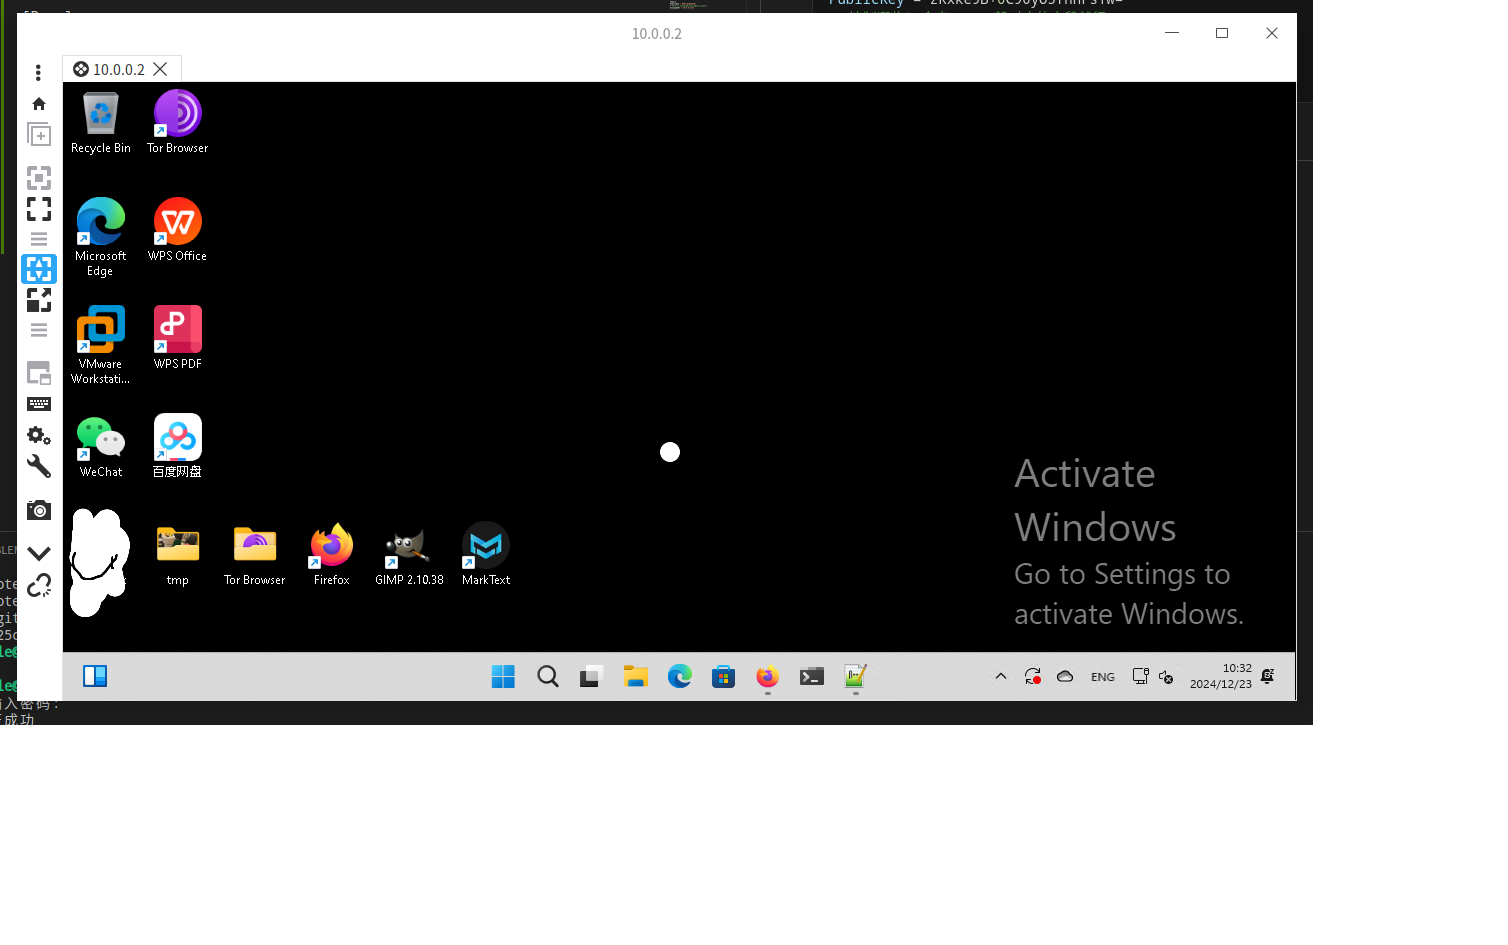Select the GIMP 2.10.38 desktop icon

click(x=409, y=555)
